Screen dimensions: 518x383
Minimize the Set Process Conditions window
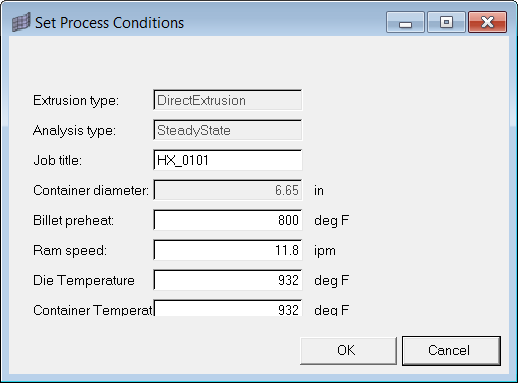[x=405, y=22]
